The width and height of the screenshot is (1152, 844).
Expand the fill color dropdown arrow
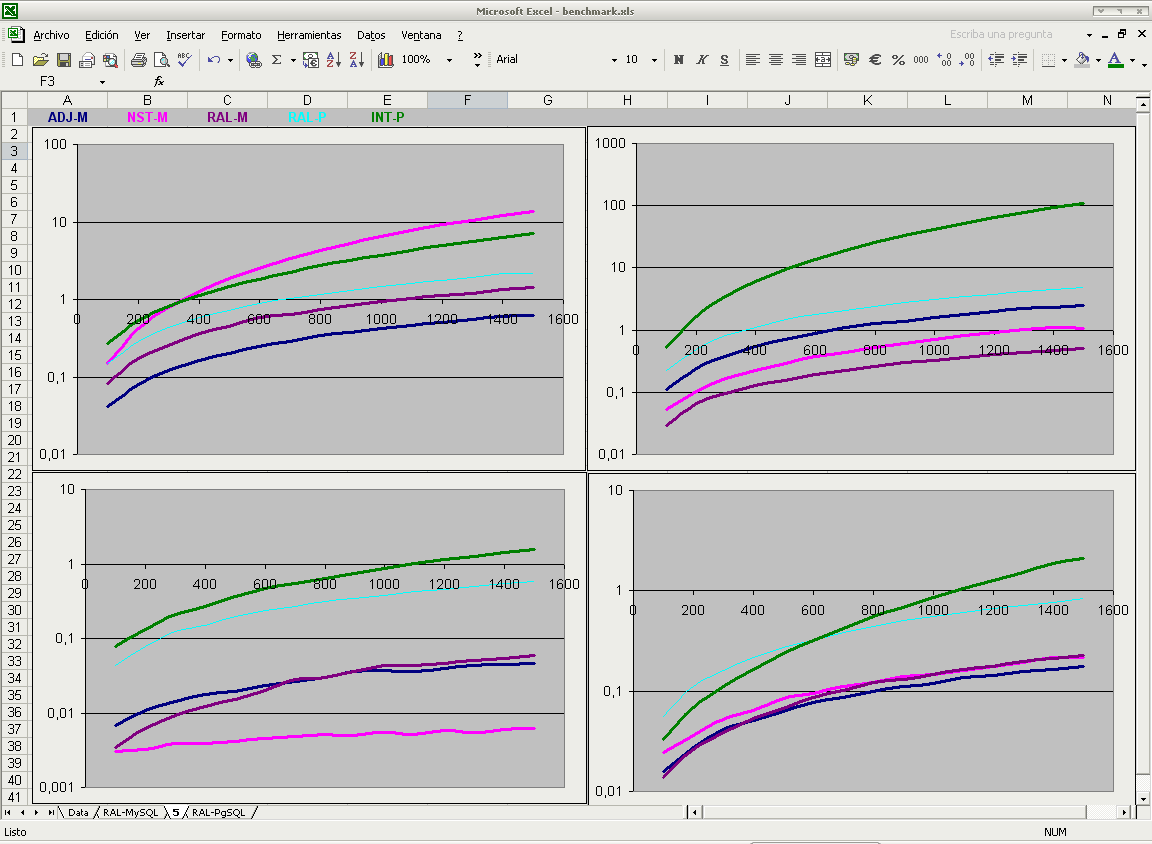[x=1098, y=60]
